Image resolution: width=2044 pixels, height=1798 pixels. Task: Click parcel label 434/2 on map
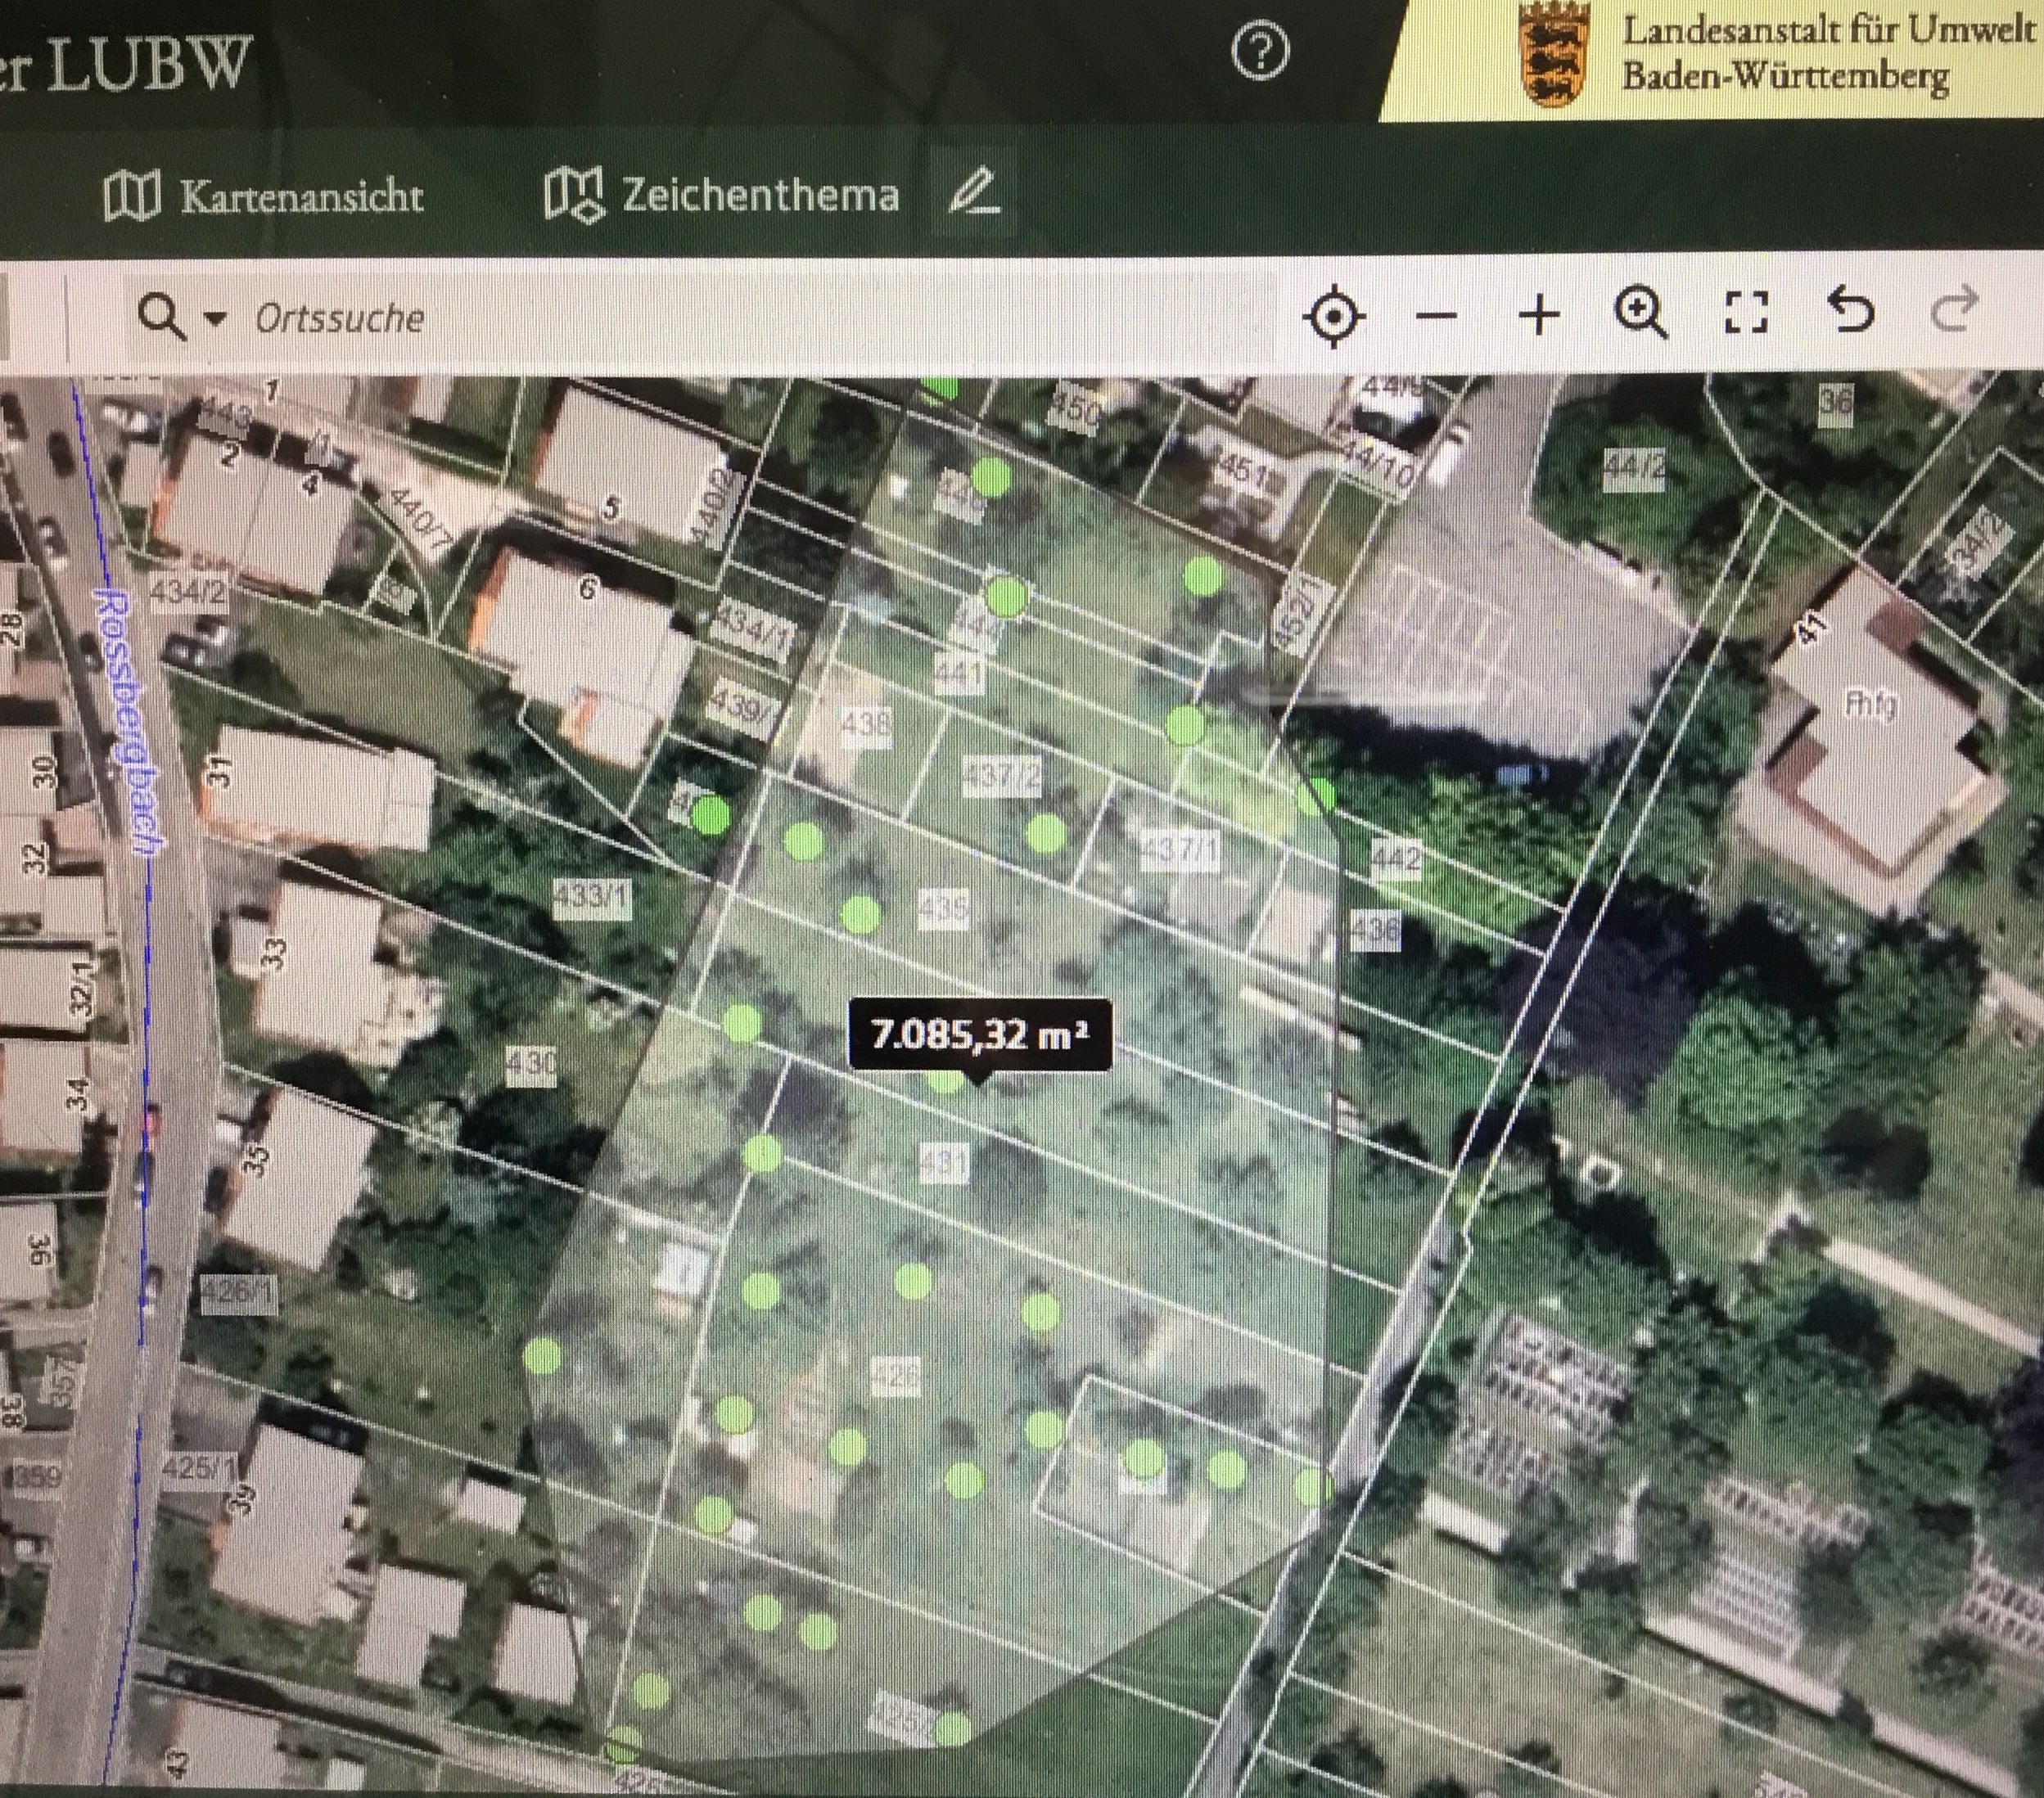pyautogui.click(x=188, y=592)
